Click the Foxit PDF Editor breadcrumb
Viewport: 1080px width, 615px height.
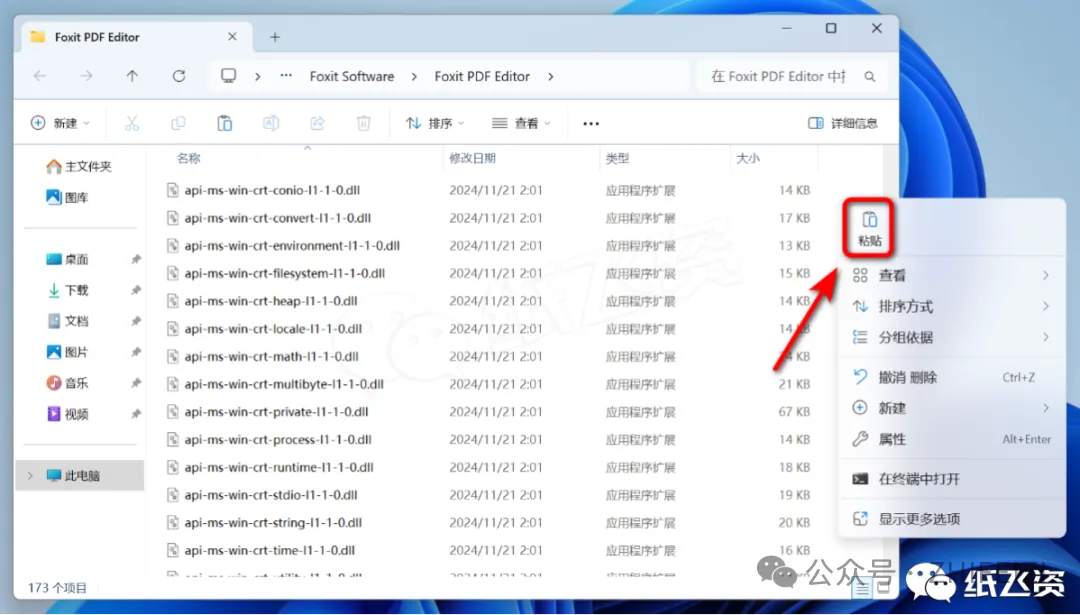(482, 76)
